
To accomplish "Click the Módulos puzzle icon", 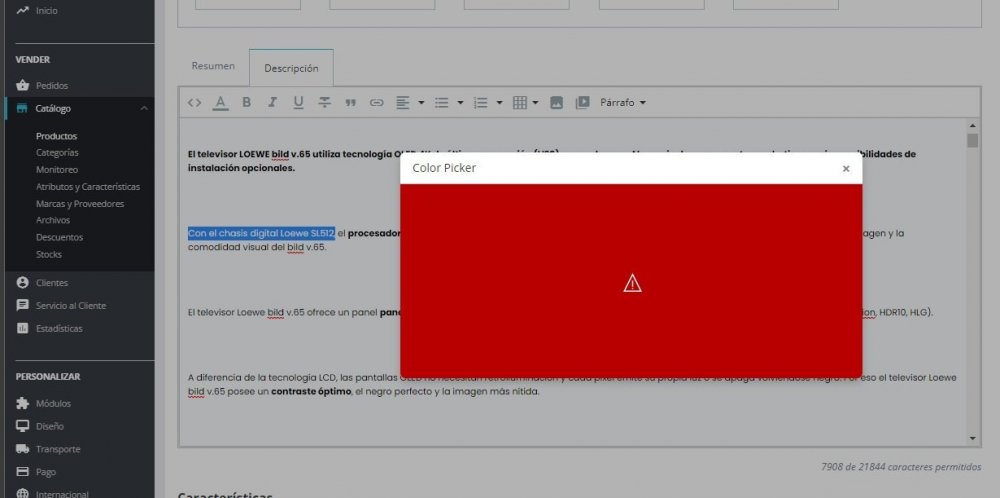I will coord(23,404).
